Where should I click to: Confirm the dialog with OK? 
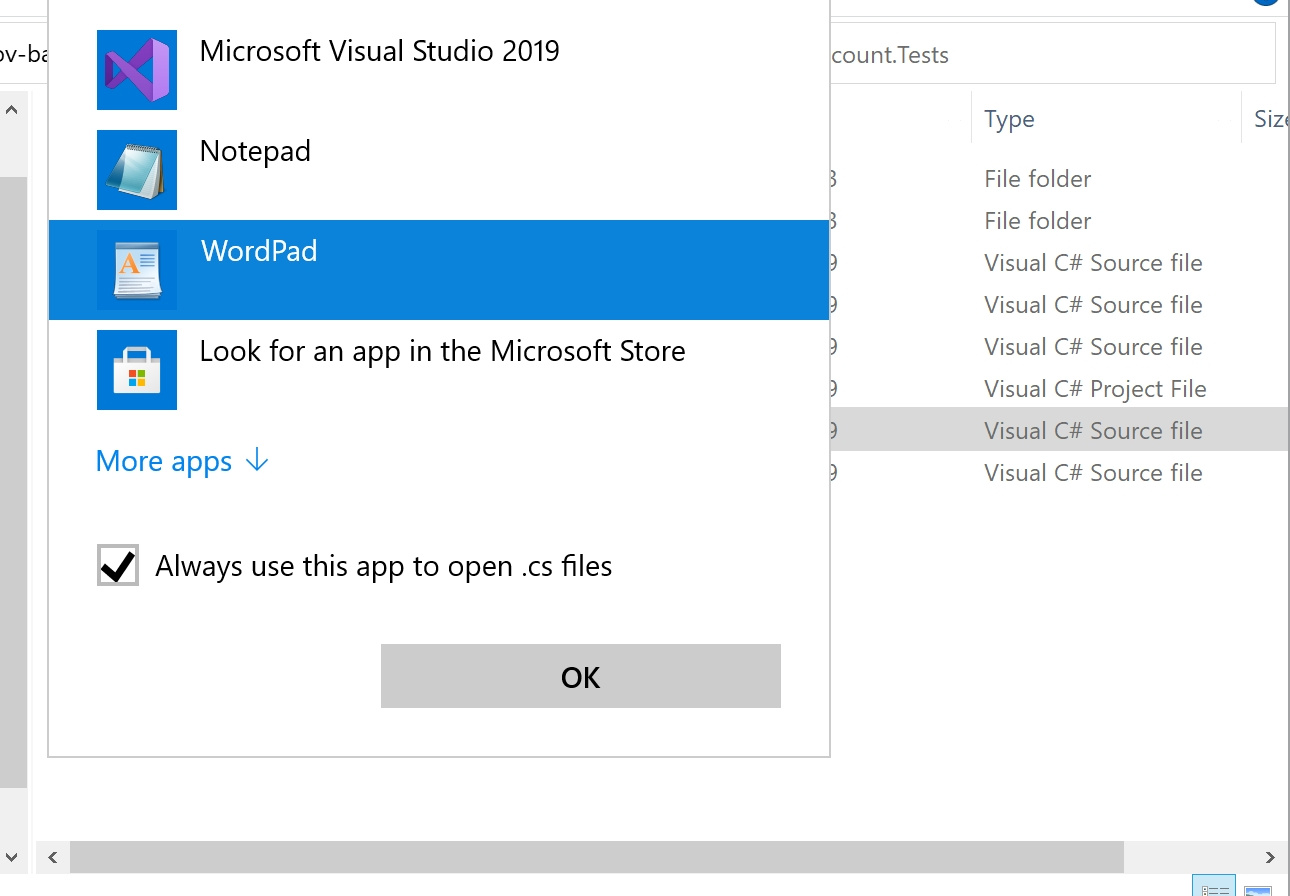pyautogui.click(x=580, y=677)
